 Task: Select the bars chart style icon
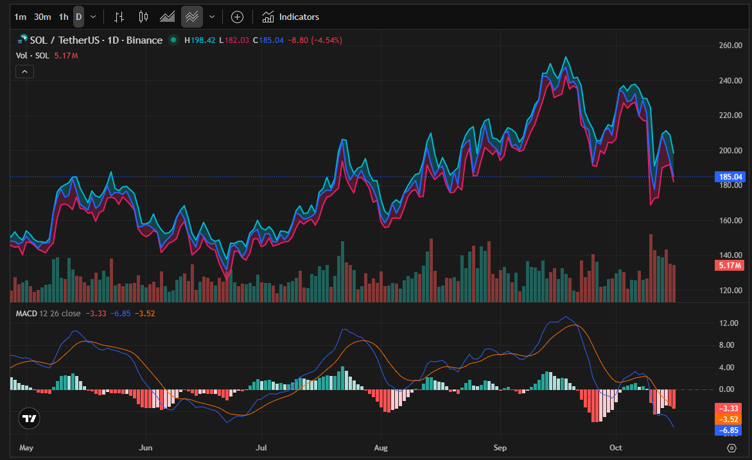(x=119, y=17)
